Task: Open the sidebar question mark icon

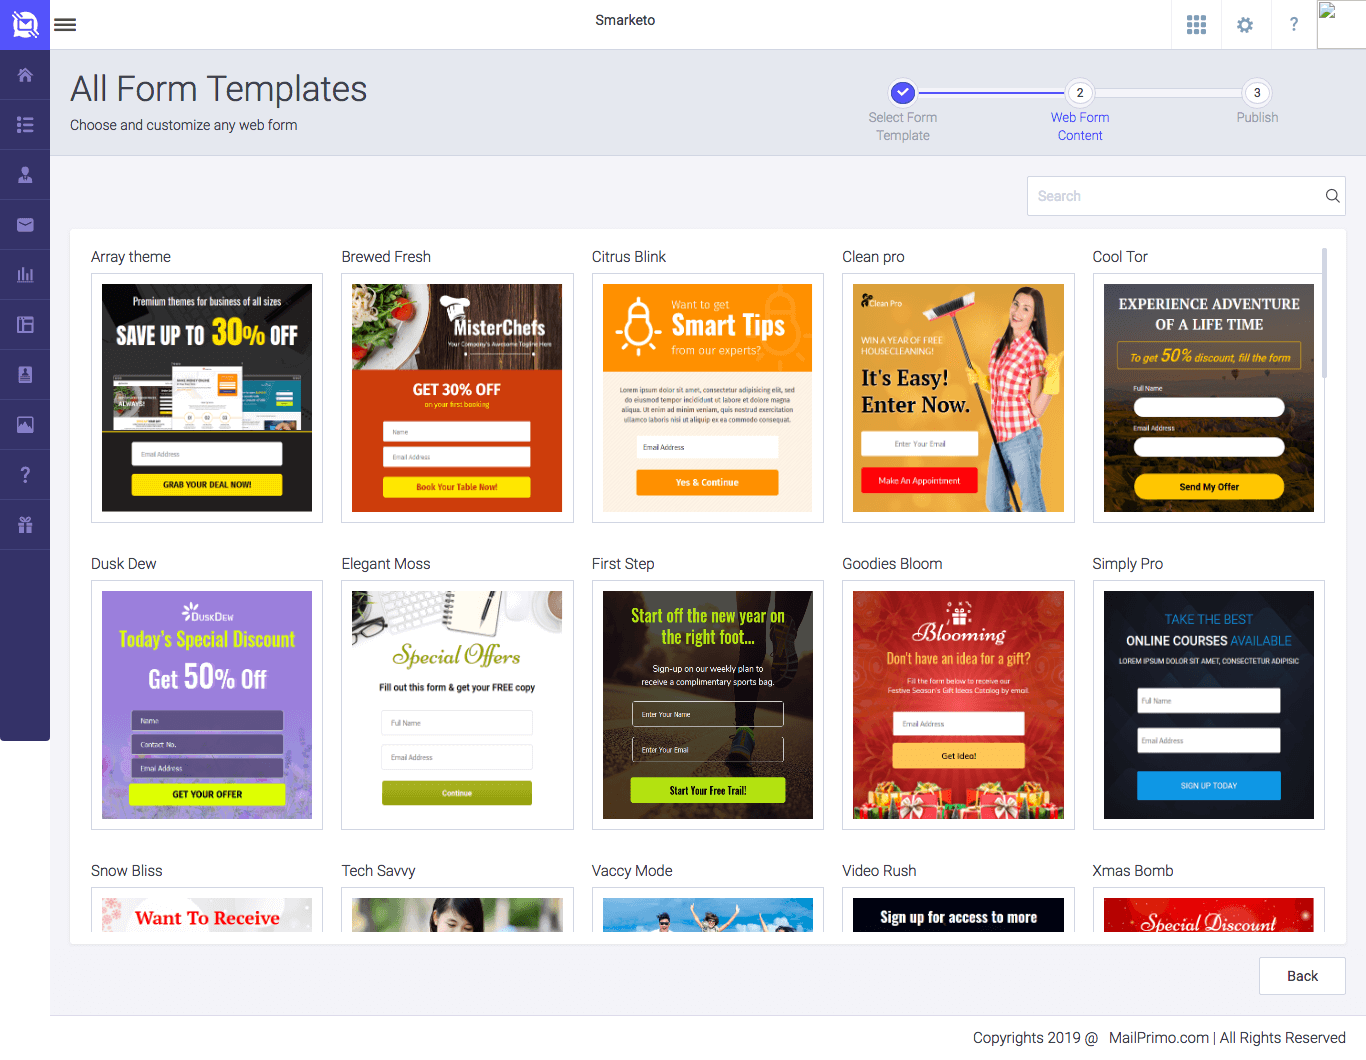Action: click(25, 475)
